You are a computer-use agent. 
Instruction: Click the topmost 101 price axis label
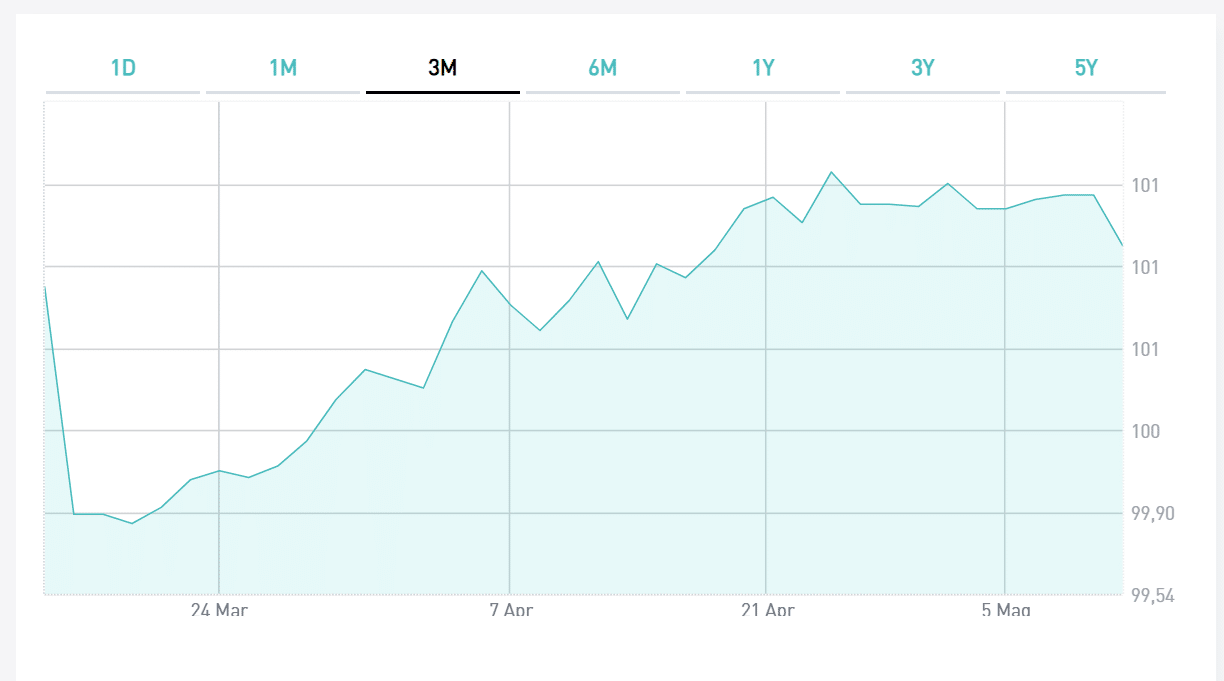coord(1146,185)
